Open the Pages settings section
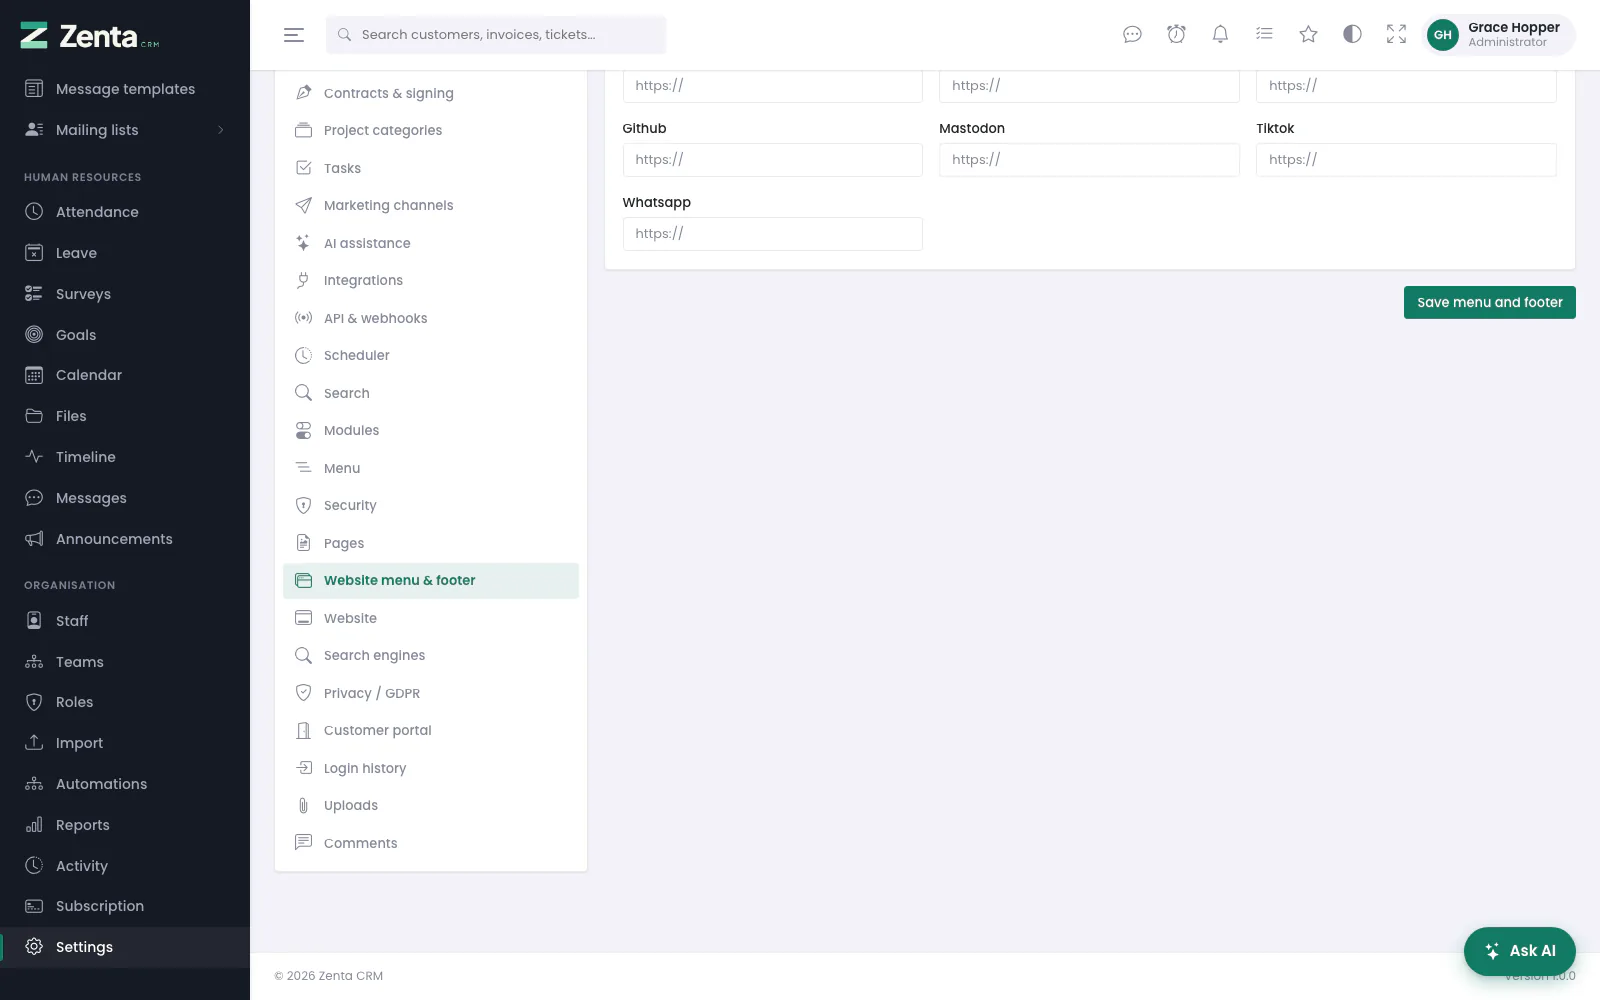The width and height of the screenshot is (1600, 1000). pos(431,543)
